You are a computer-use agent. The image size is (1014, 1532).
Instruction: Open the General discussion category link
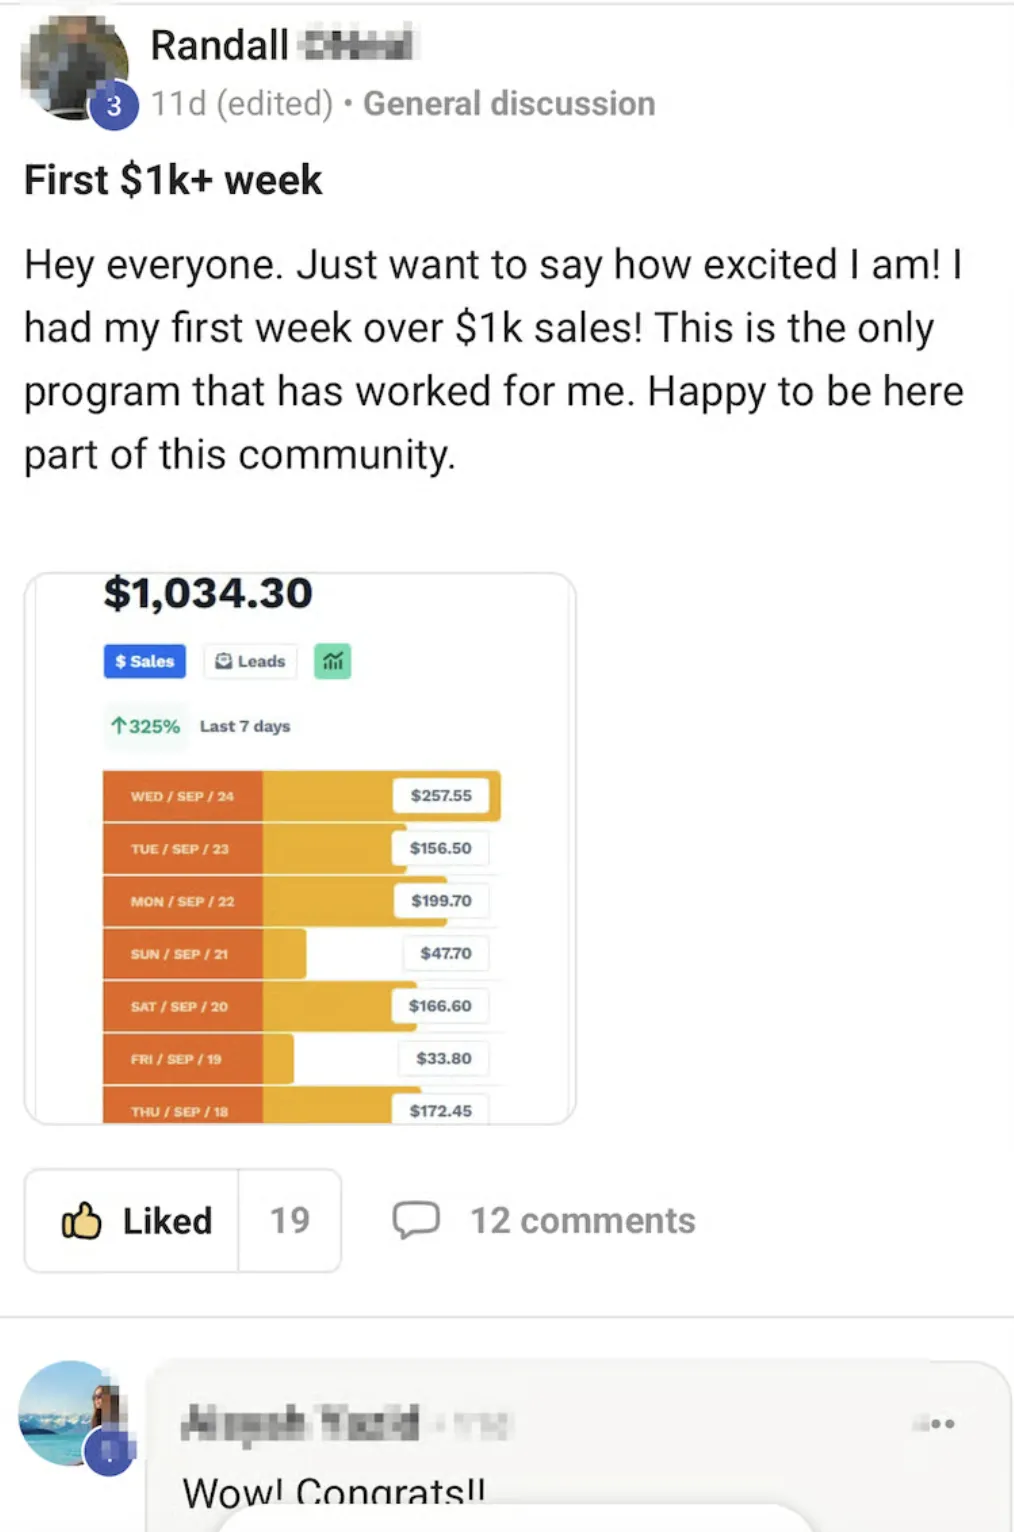click(x=509, y=104)
